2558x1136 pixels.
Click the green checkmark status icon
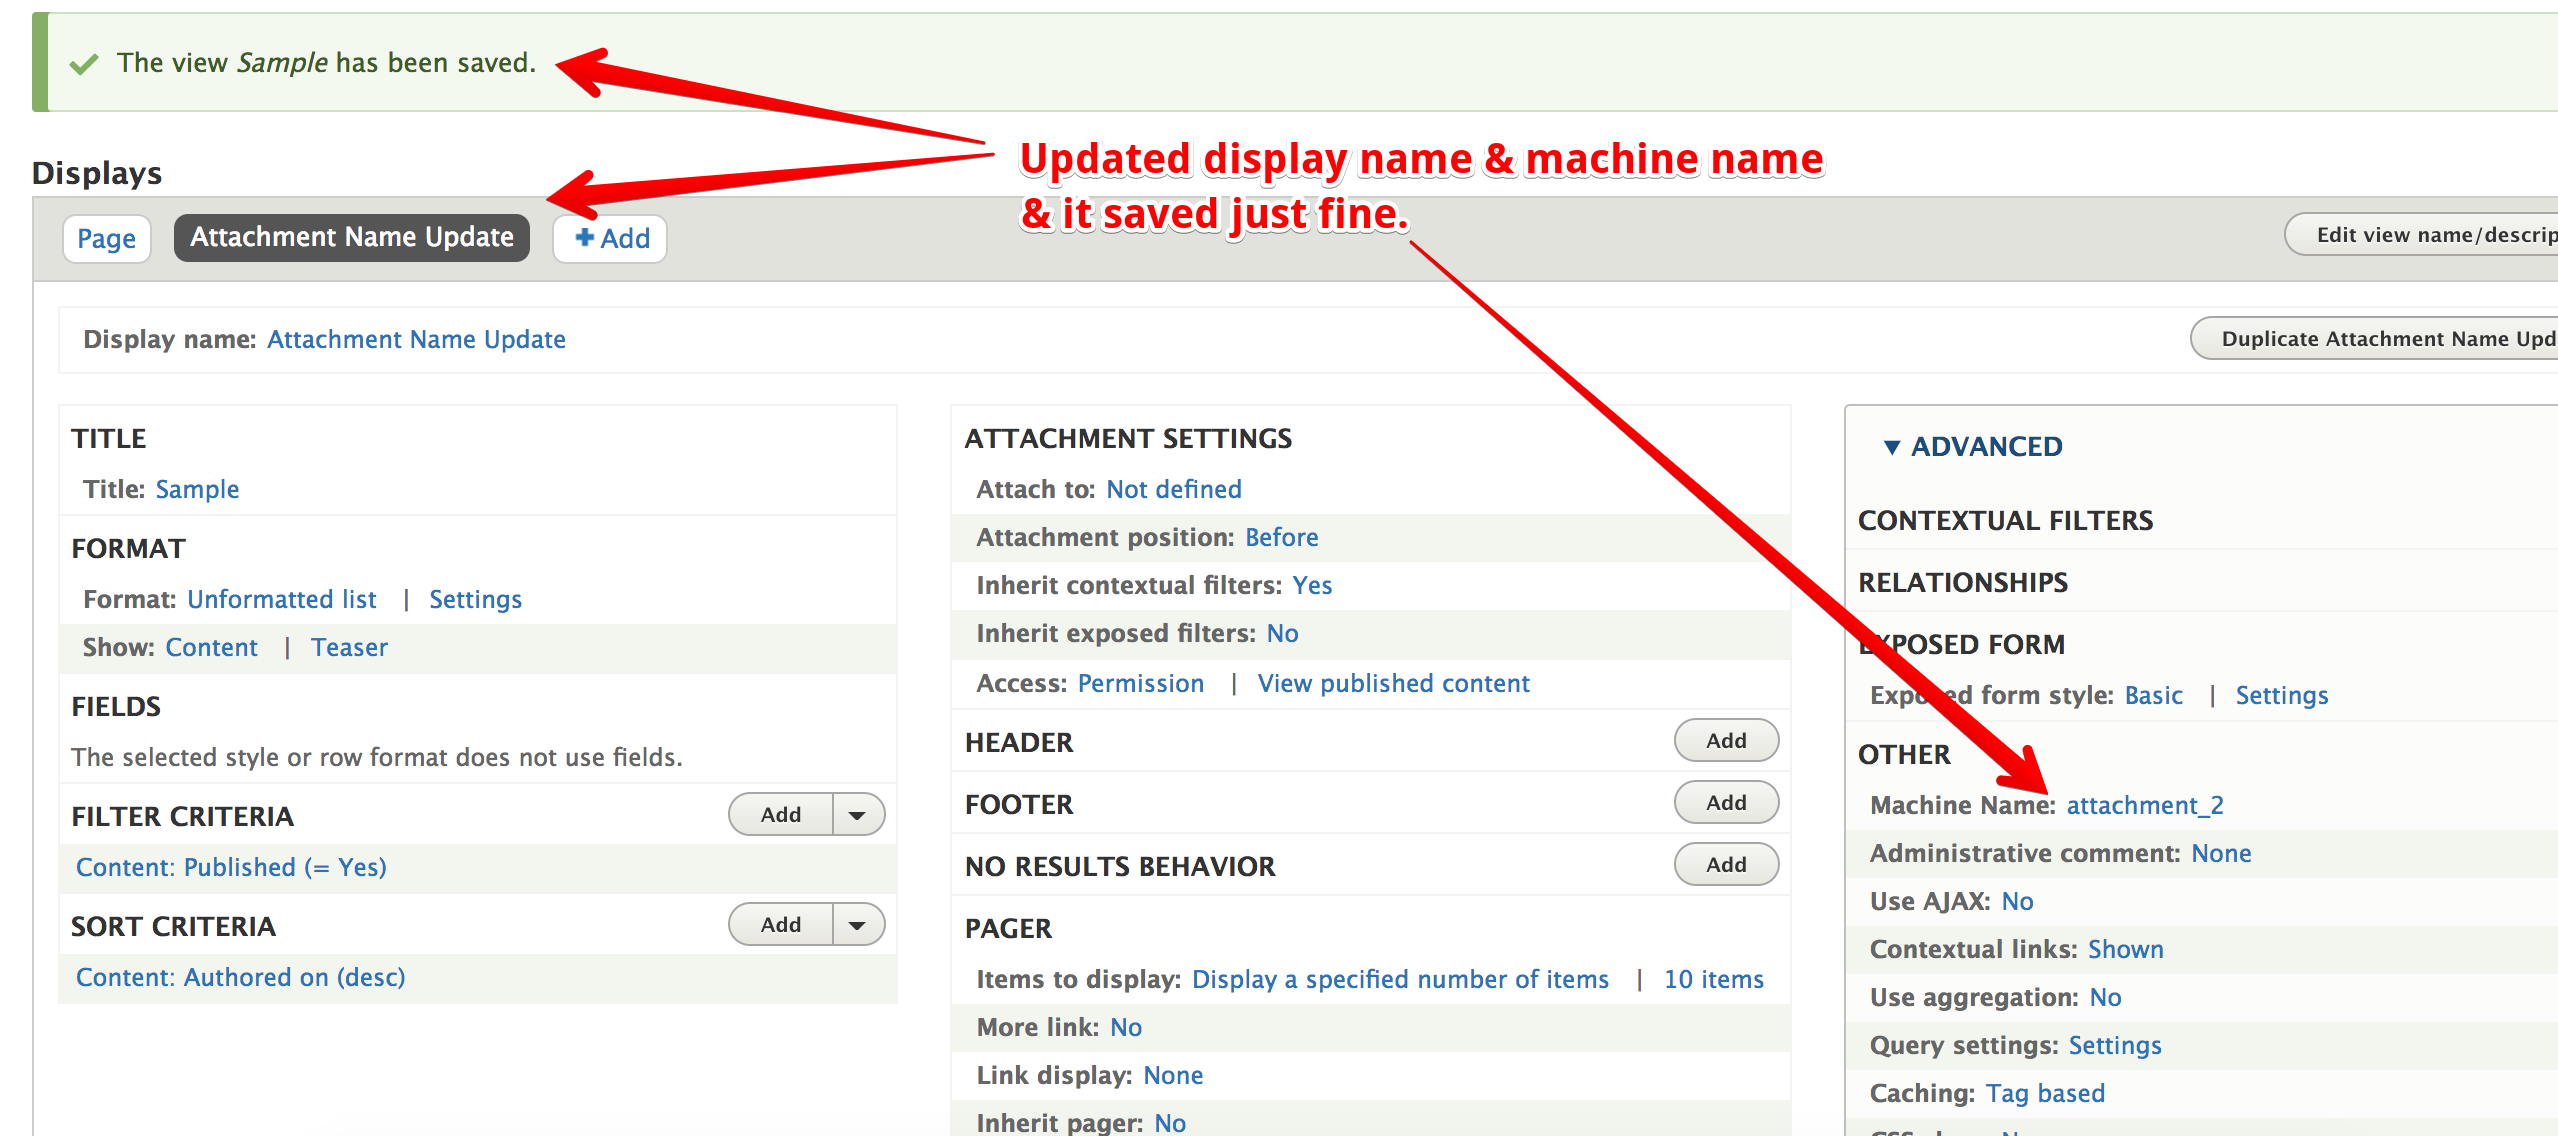click(x=84, y=64)
